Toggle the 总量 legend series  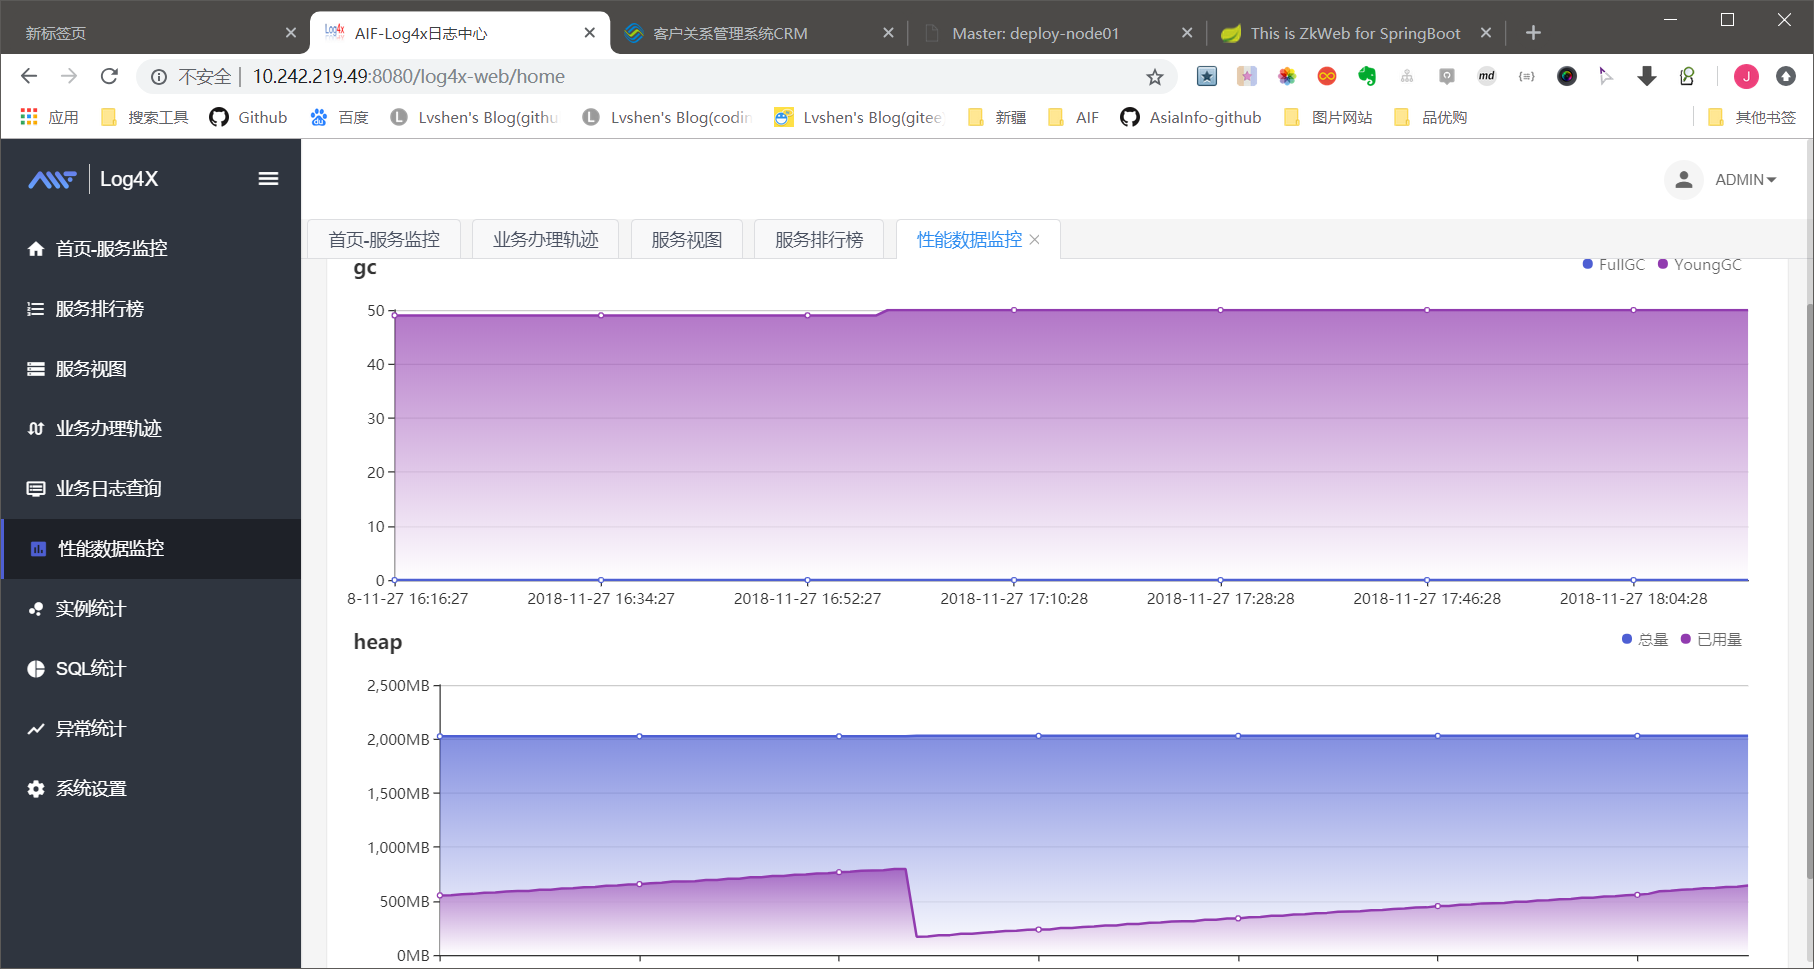pyautogui.click(x=1645, y=640)
